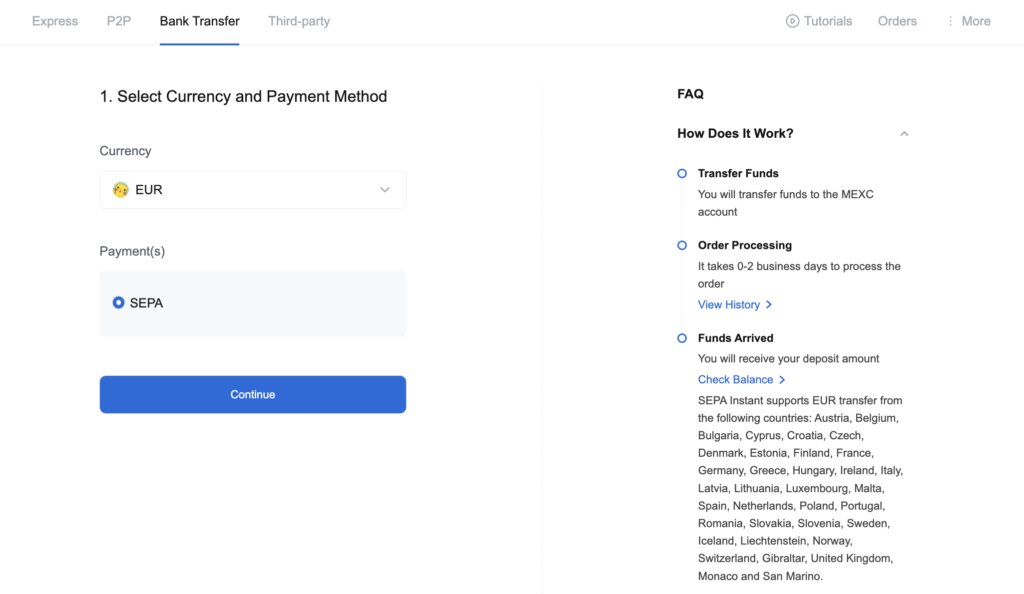This screenshot has height=594, width=1024.
Task: Click the Check Balance arrow icon
Action: click(782, 379)
